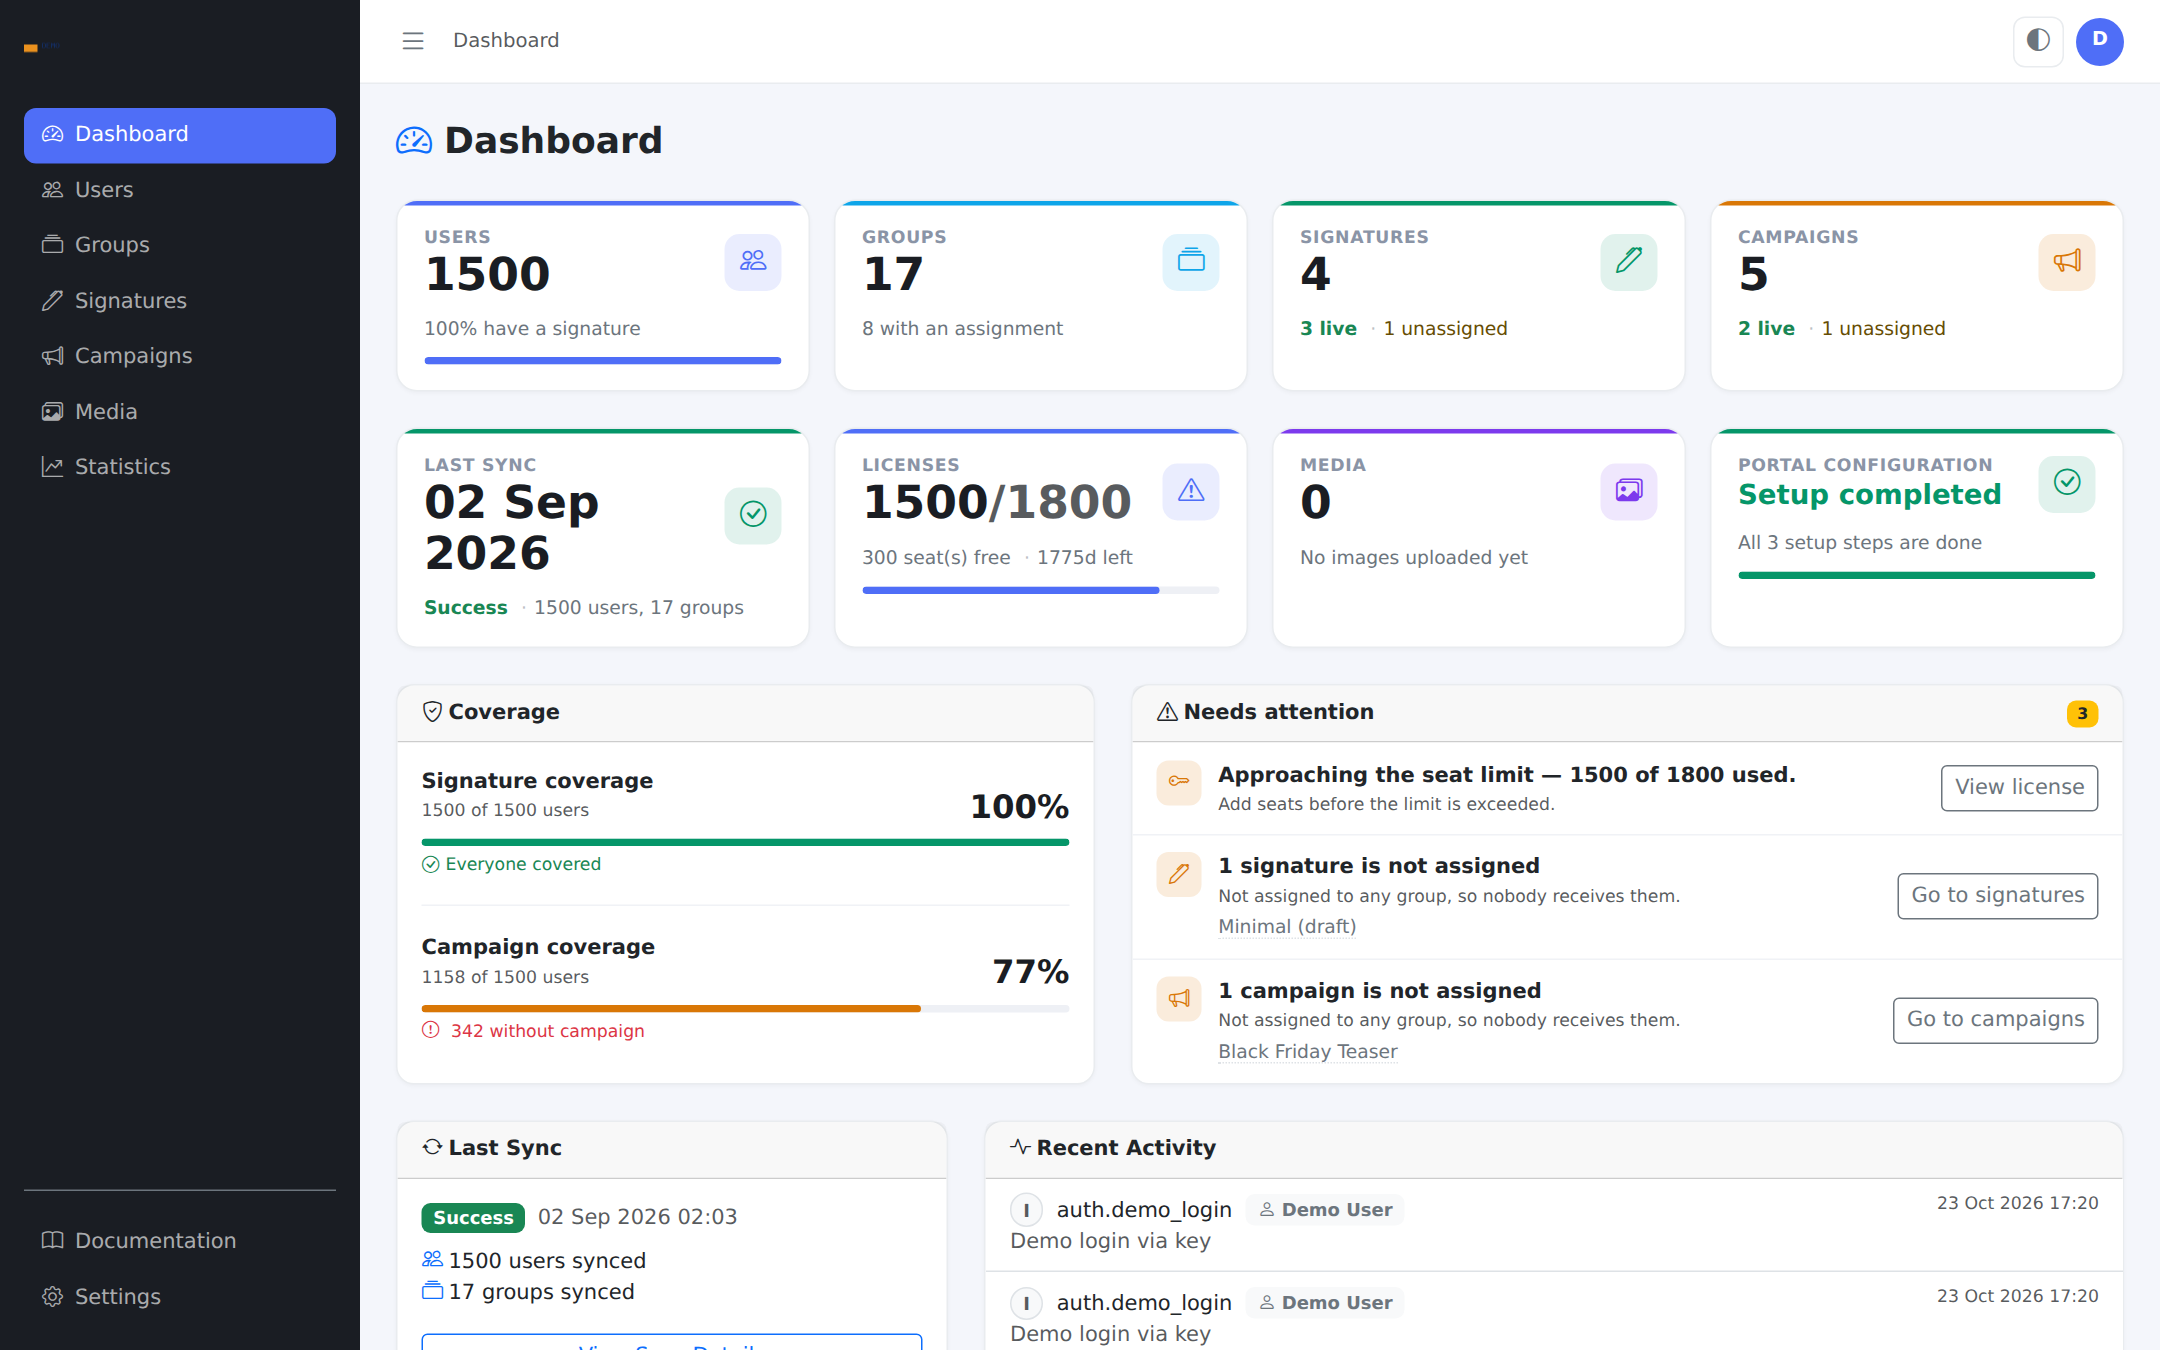
Task: Click the Users 1500 stat value
Action: pyautogui.click(x=488, y=275)
